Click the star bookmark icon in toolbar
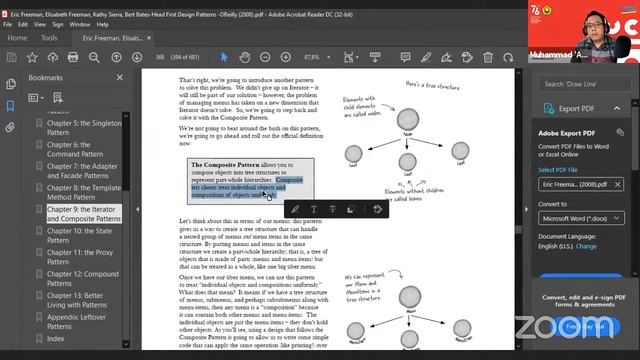 pos(32,58)
